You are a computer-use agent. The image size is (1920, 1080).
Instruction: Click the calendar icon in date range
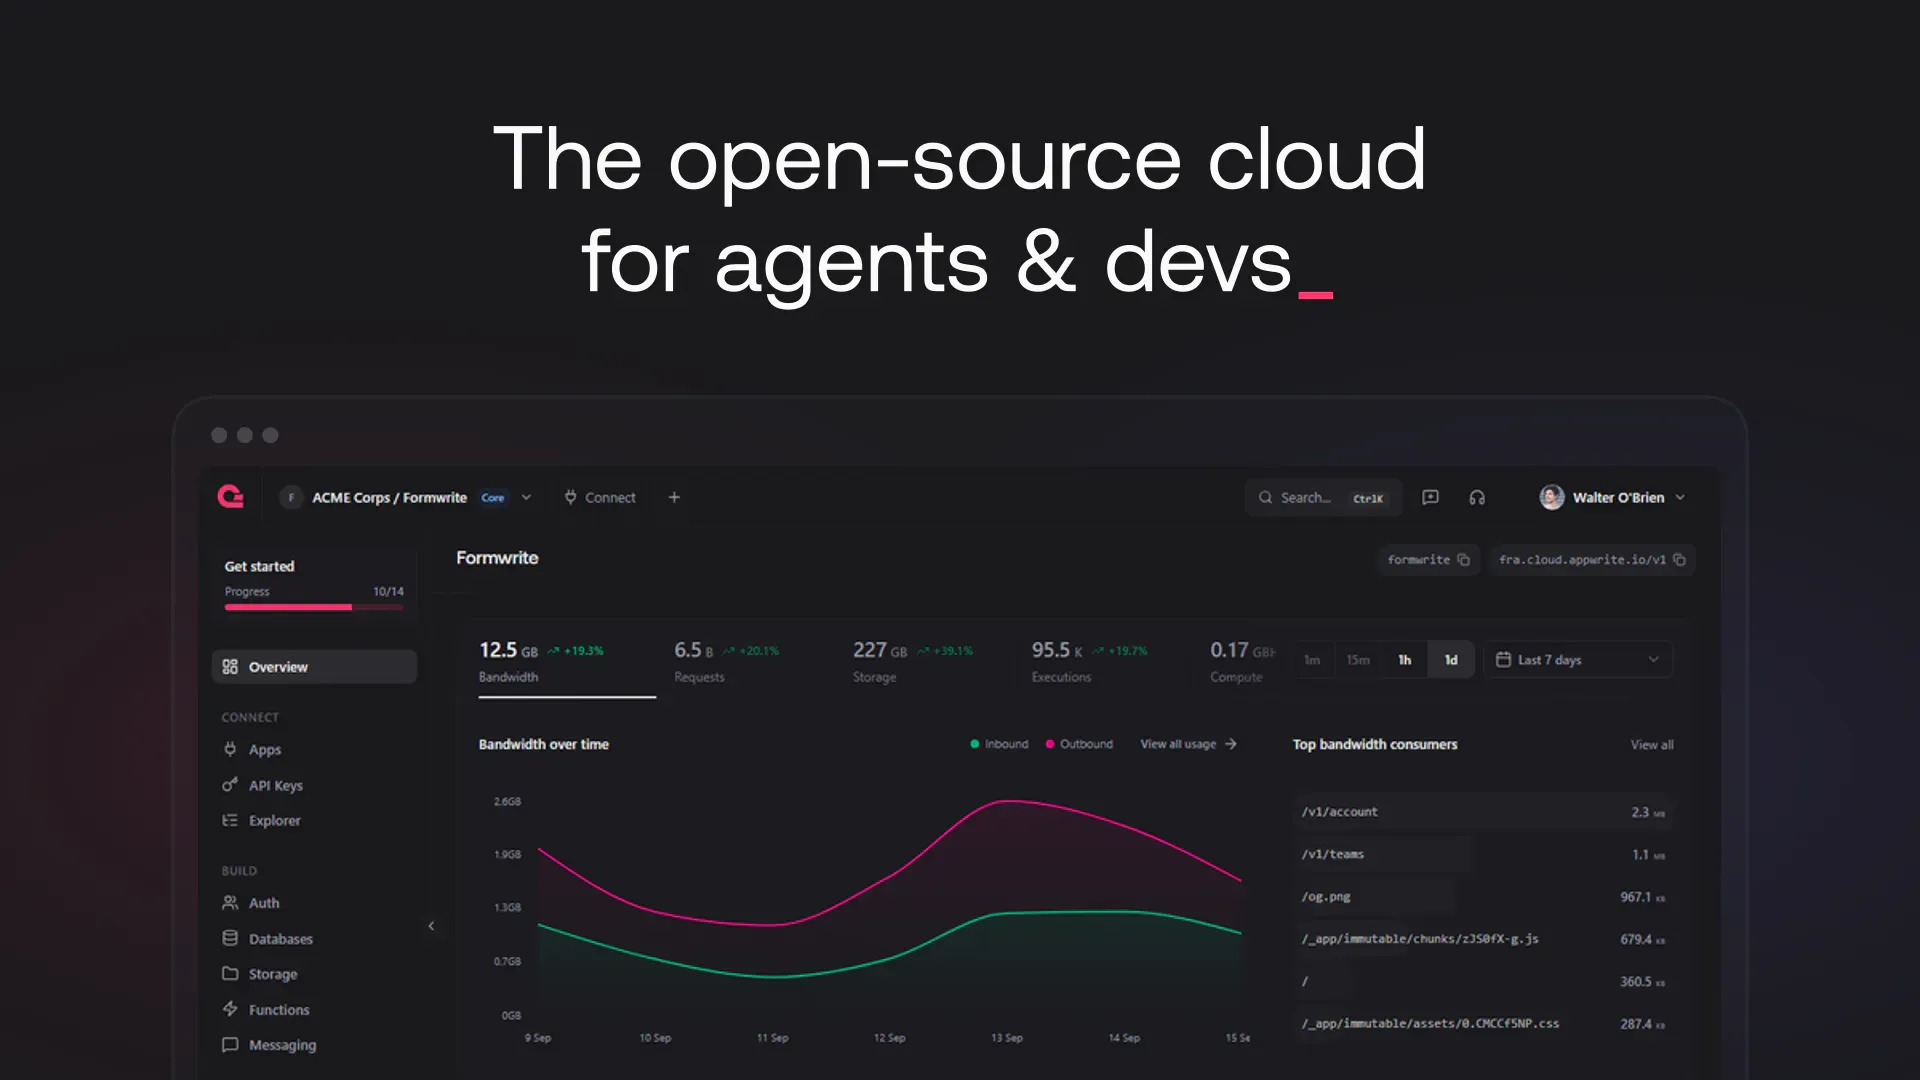tap(1503, 659)
